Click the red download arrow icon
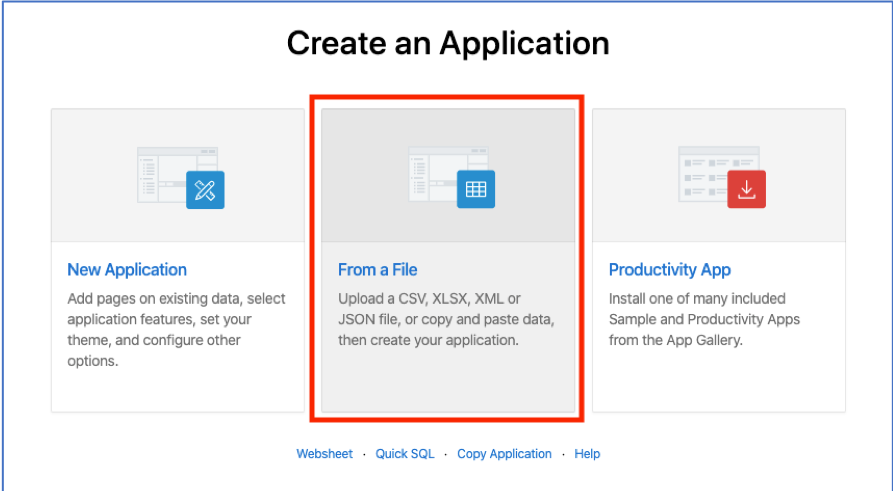 (746, 189)
